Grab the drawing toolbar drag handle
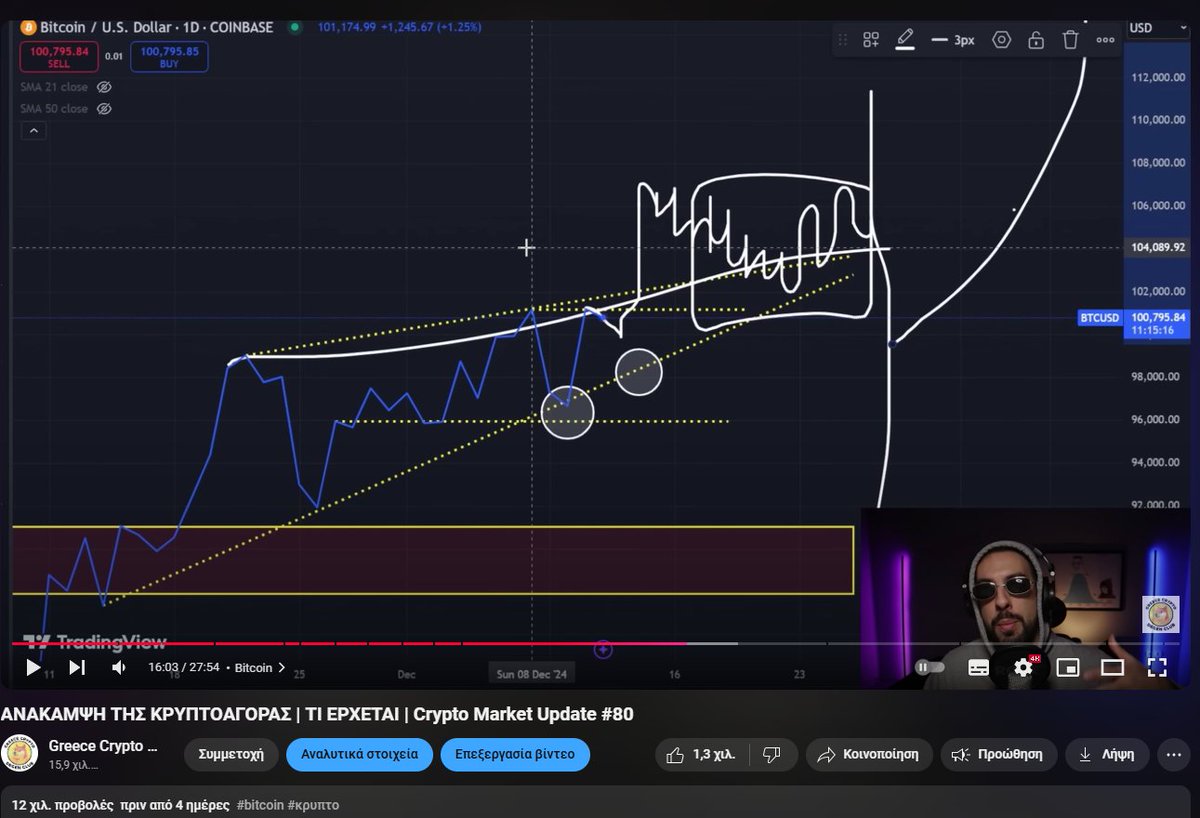Image resolution: width=1200 pixels, height=818 pixels. point(843,40)
